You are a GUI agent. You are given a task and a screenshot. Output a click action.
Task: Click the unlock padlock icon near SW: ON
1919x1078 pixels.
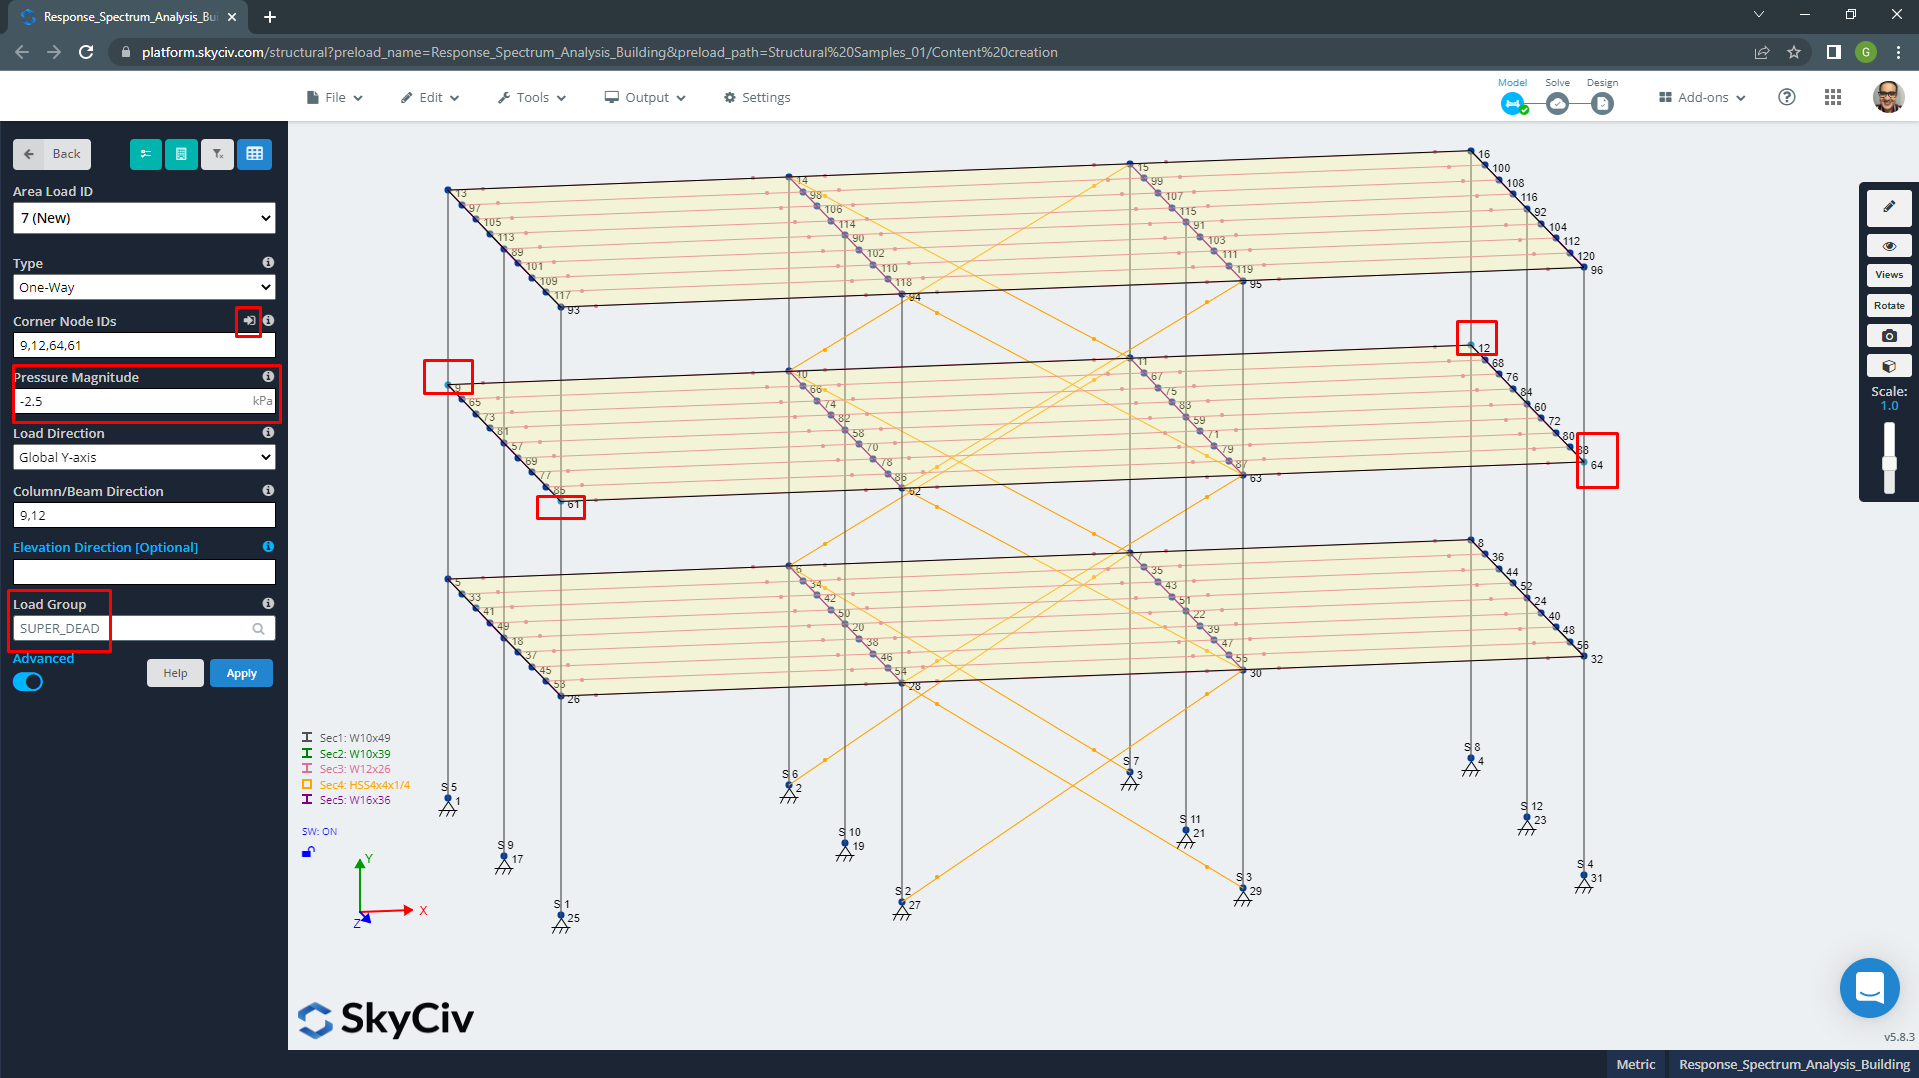[309, 851]
